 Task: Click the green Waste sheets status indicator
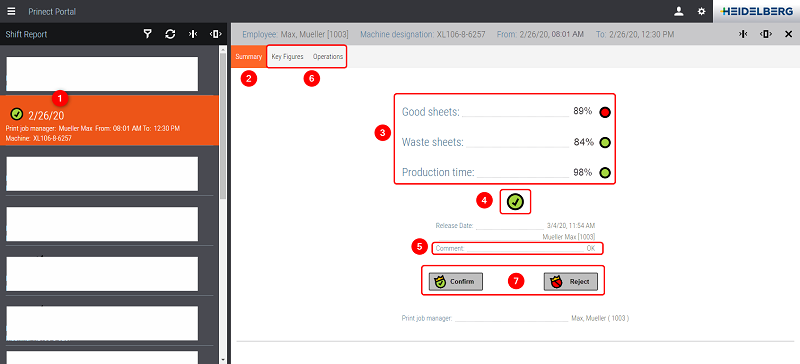[x=605, y=142]
